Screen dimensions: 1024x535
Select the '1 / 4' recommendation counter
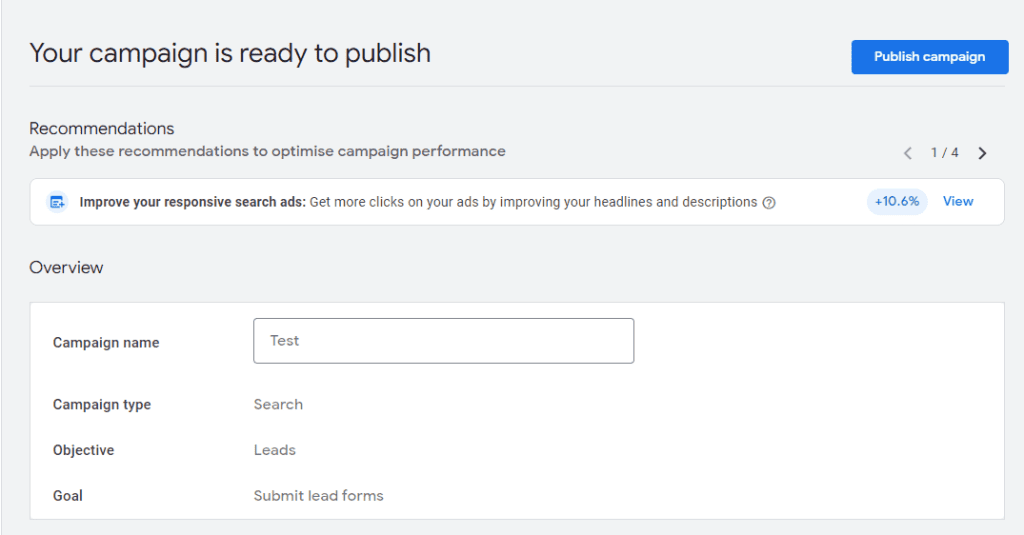pyautogui.click(x=944, y=153)
